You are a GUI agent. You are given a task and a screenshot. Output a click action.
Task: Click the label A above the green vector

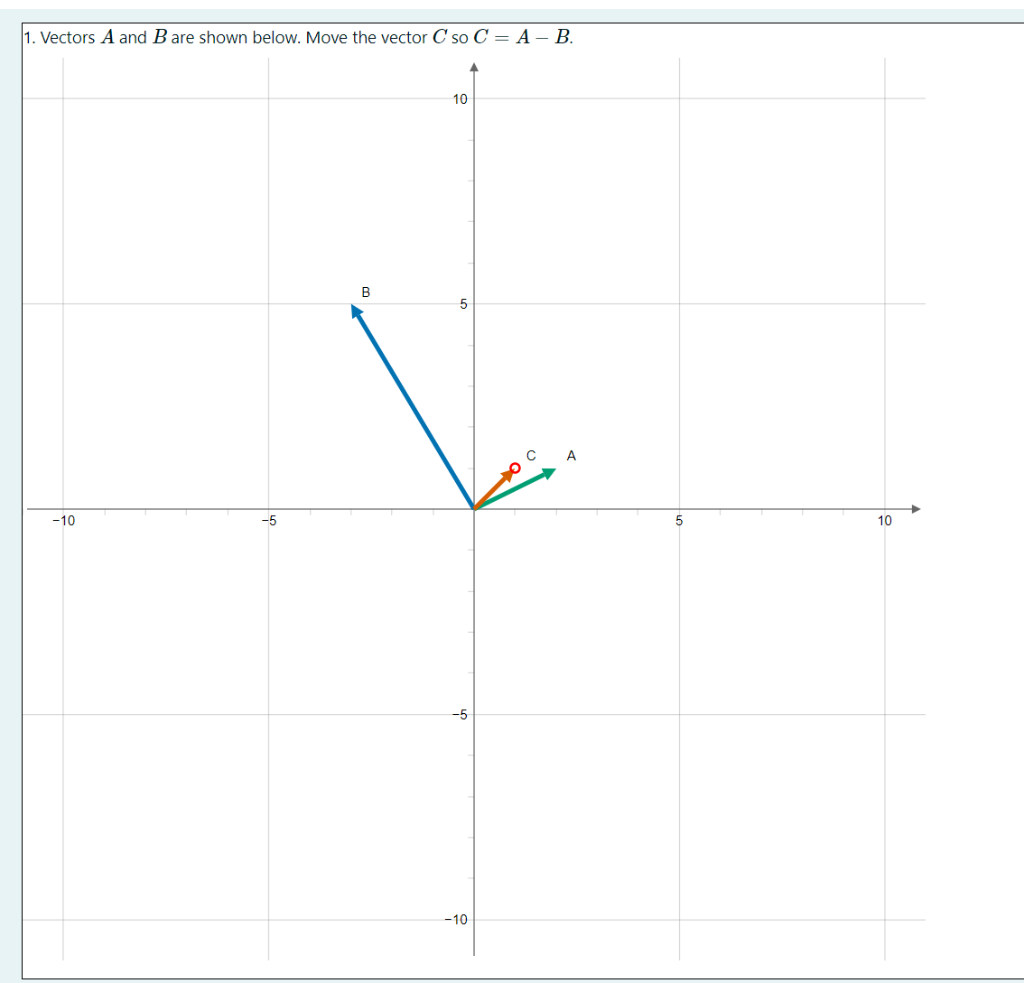point(571,455)
